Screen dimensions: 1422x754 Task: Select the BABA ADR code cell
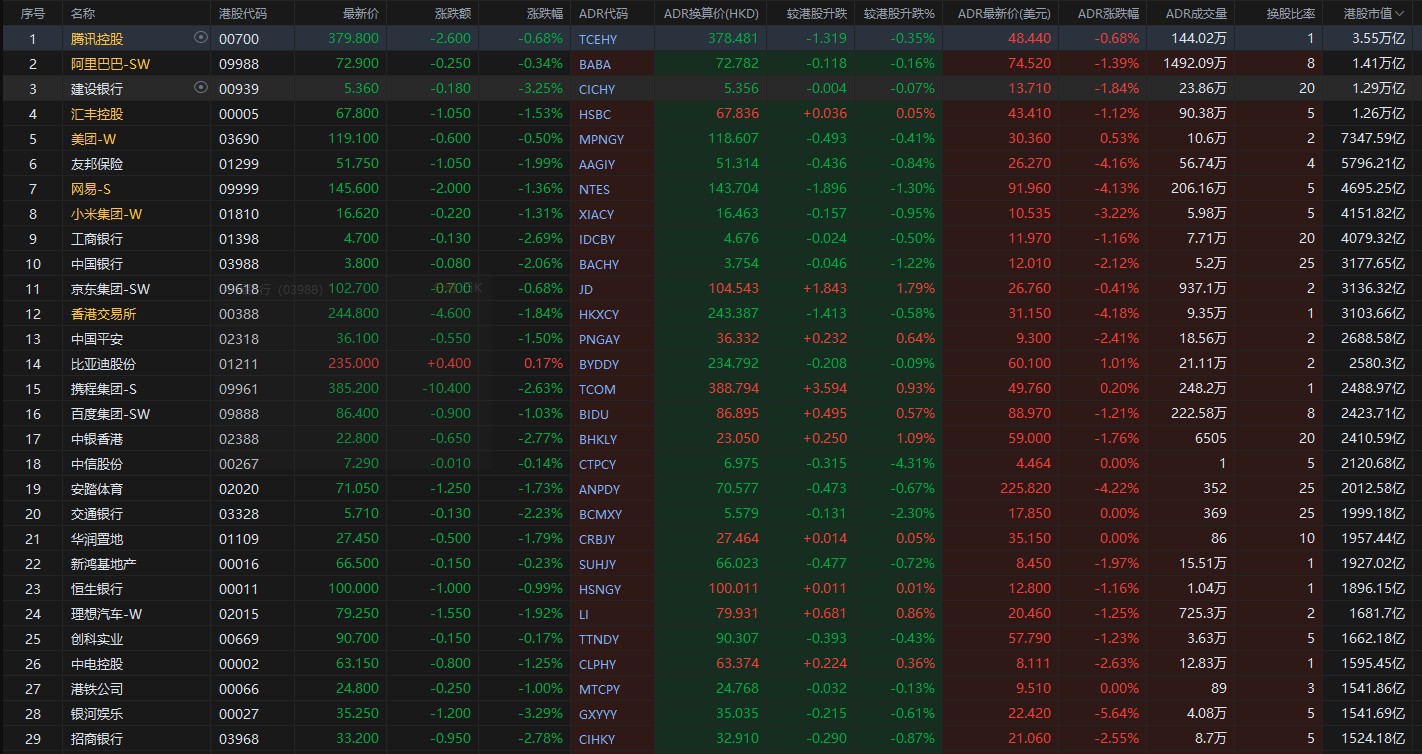tap(595, 64)
